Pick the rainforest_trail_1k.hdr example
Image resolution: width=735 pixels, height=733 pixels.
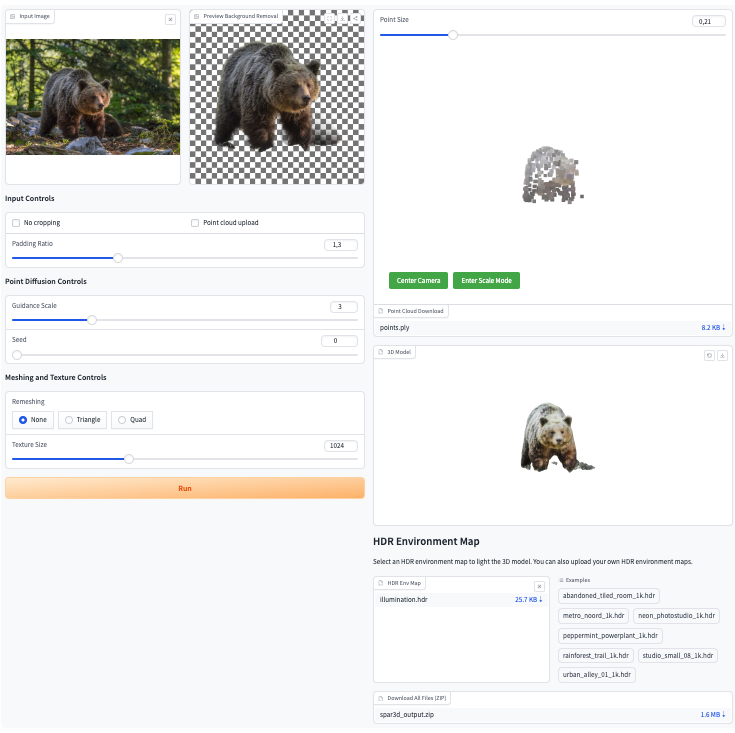click(596, 656)
